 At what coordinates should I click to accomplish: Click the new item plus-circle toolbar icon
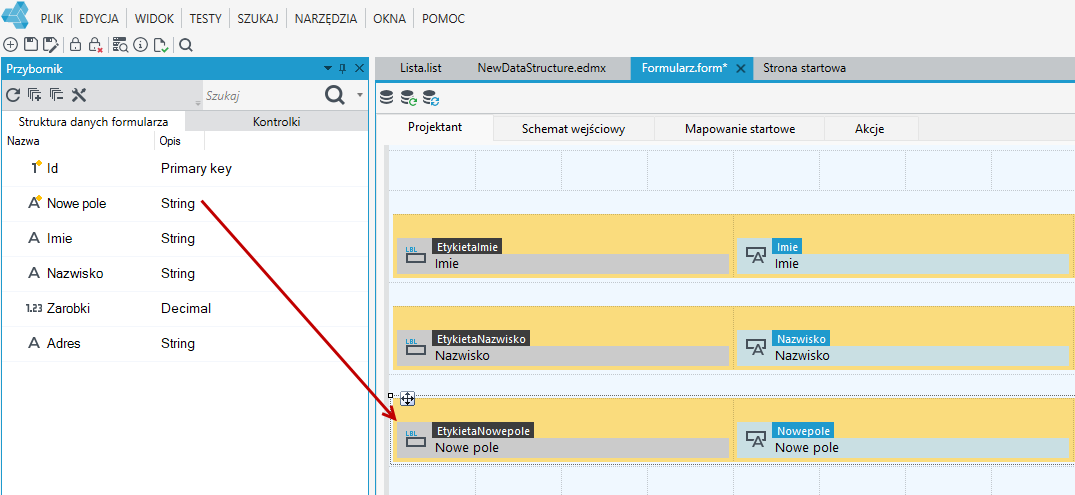(x=10, y=45)
